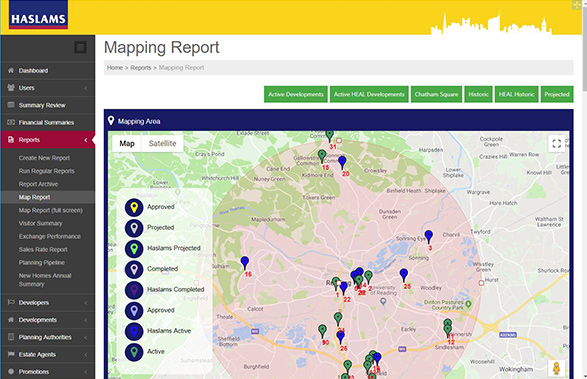Toggle the Active Developments filter
Viewport: 587px width, 379px height.
coord(296,94)
